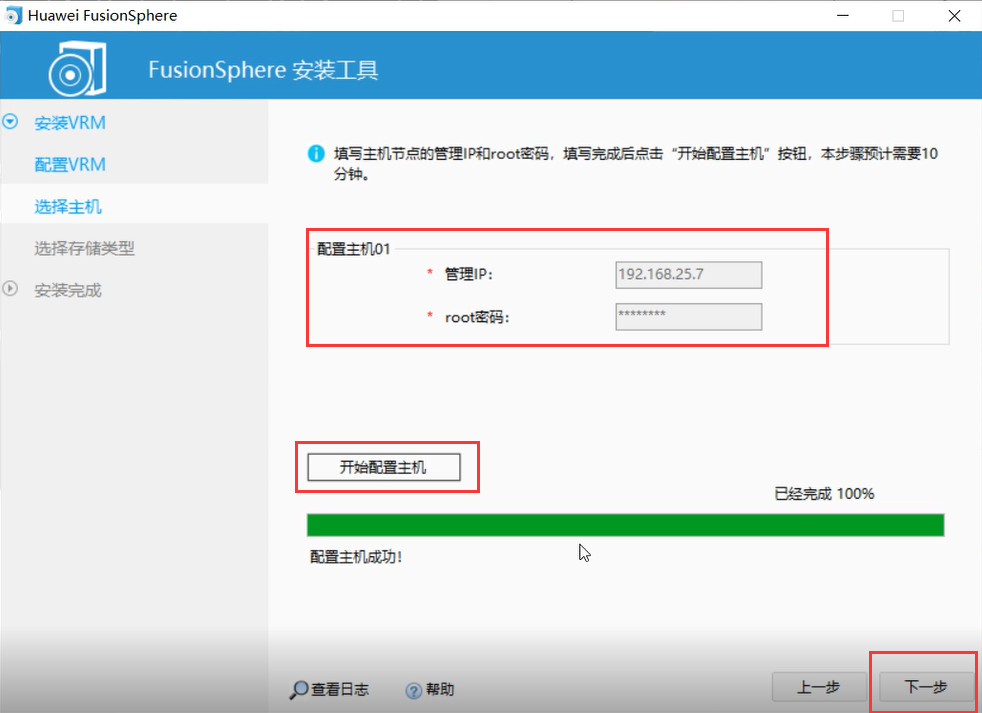Go to the 选择存储类型 sidebar step

(x=85, y=249)
